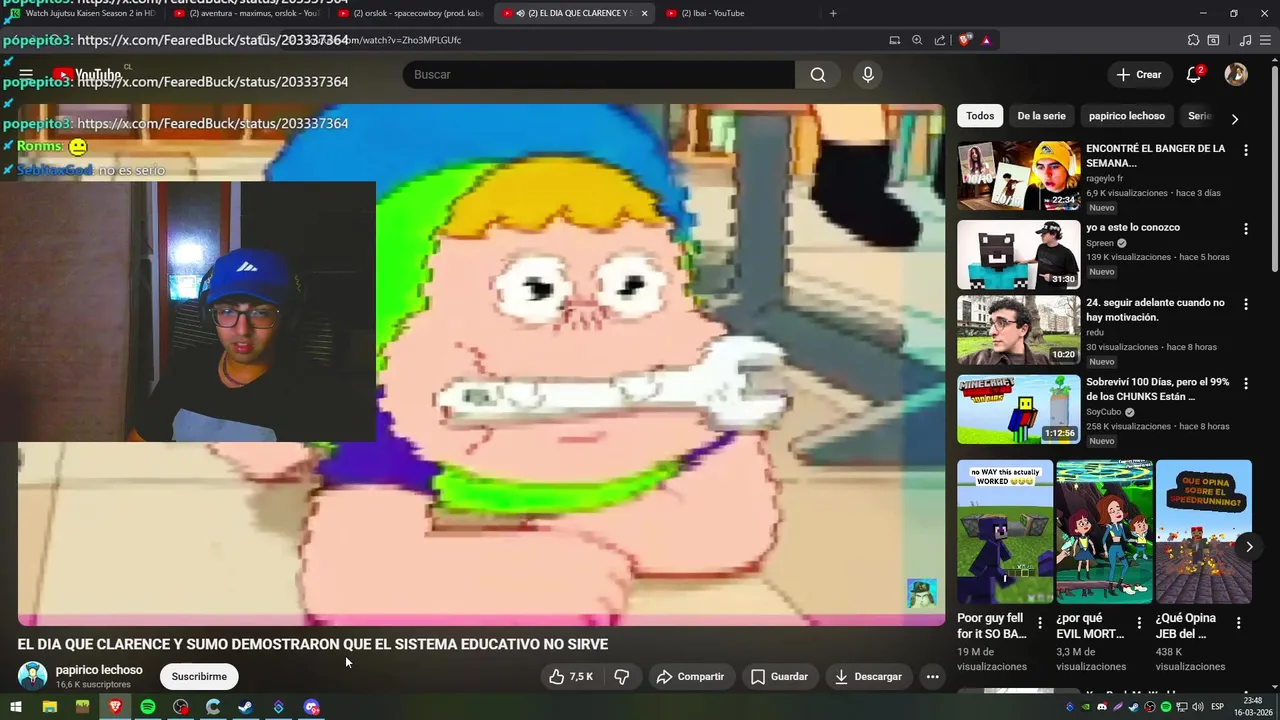Open the NVIDIA tray icon

pos(1086,707)
